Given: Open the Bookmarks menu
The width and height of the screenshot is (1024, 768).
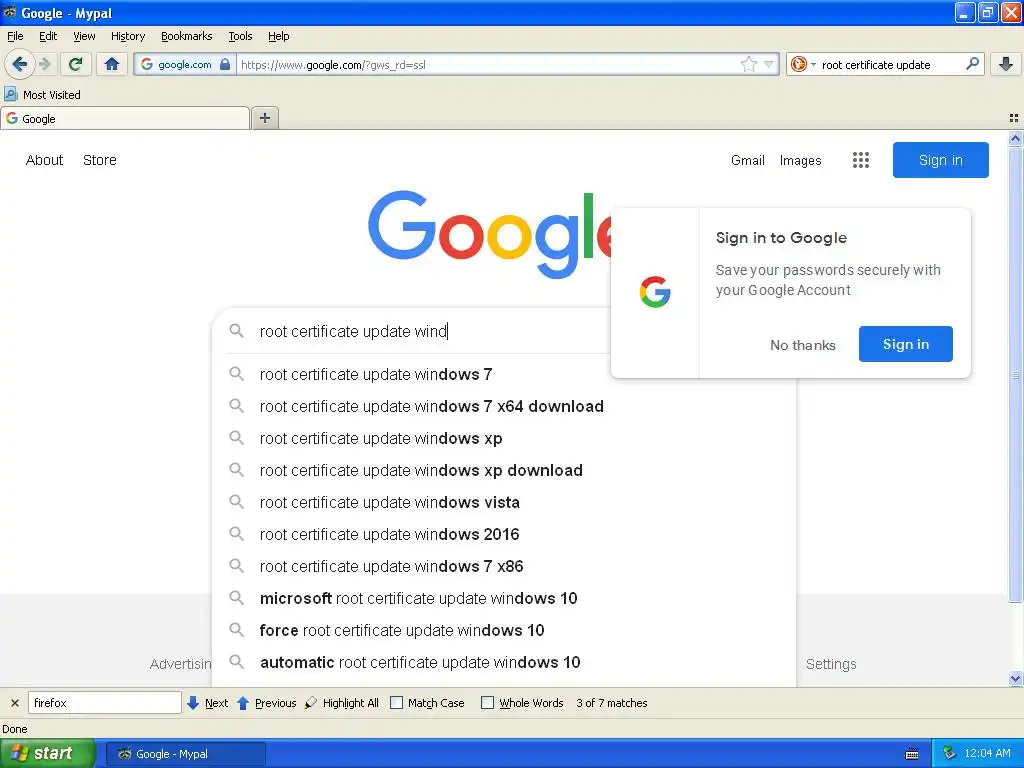Looking at the screenshot, I should click(x=186, y=36).
